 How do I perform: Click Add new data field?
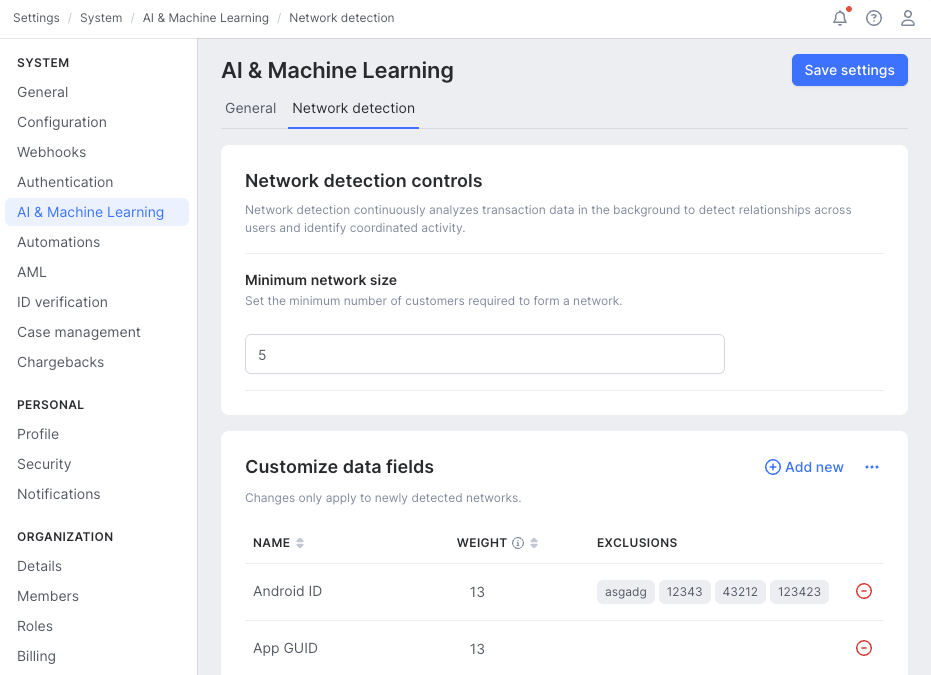804,467
